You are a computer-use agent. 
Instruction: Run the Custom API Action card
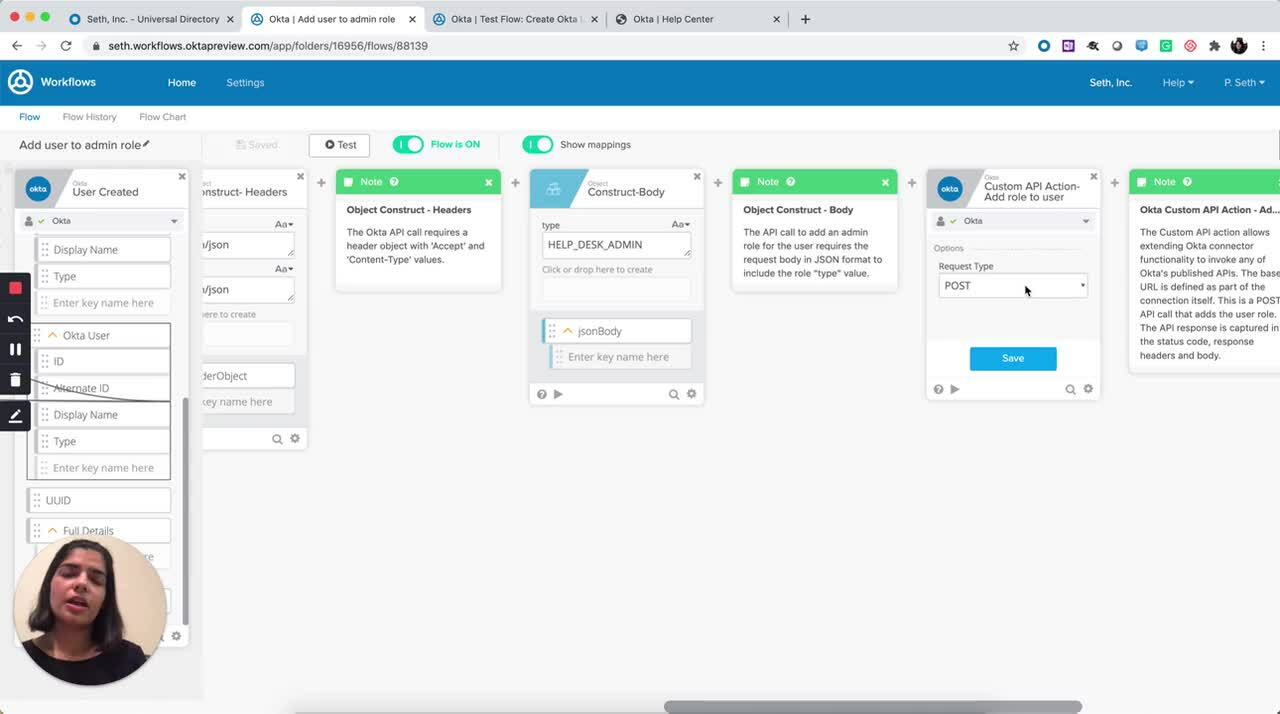click(954, 389)
